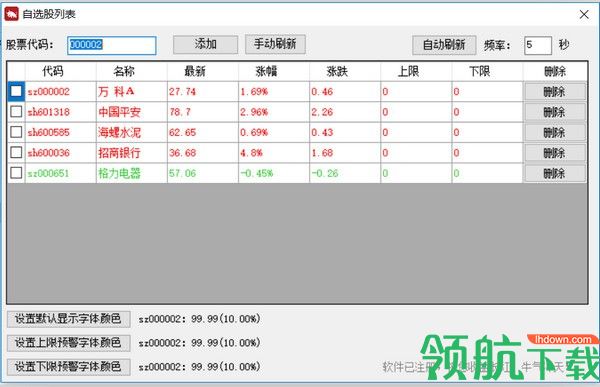This screenshot has height=387, width=600.
Task: Click the 中国平安 name cell
Action: (132, 112)
